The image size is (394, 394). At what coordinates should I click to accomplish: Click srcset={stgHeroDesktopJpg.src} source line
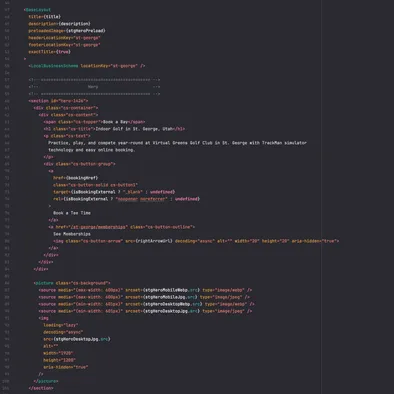coord(145,311)
